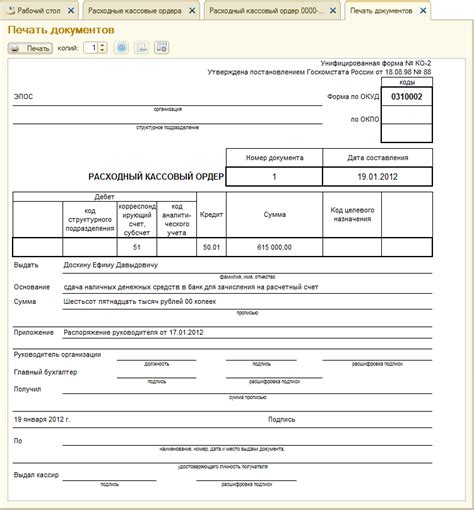
Task: Click the Основание text about сдача наличных
Action: 191,287
